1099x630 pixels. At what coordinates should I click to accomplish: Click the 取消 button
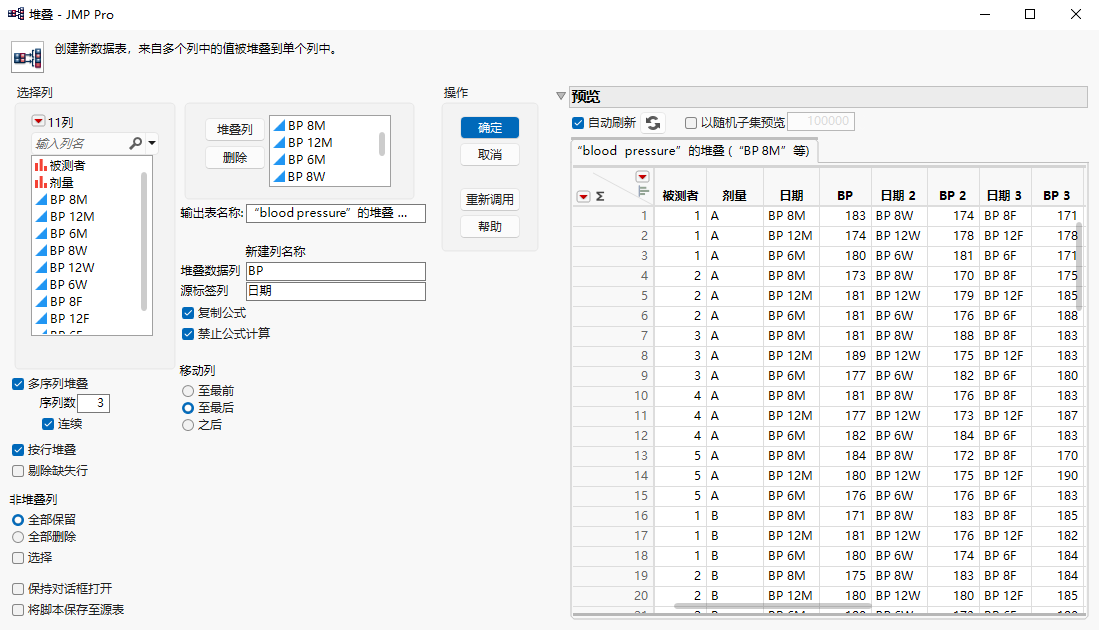tap(490, 154)
